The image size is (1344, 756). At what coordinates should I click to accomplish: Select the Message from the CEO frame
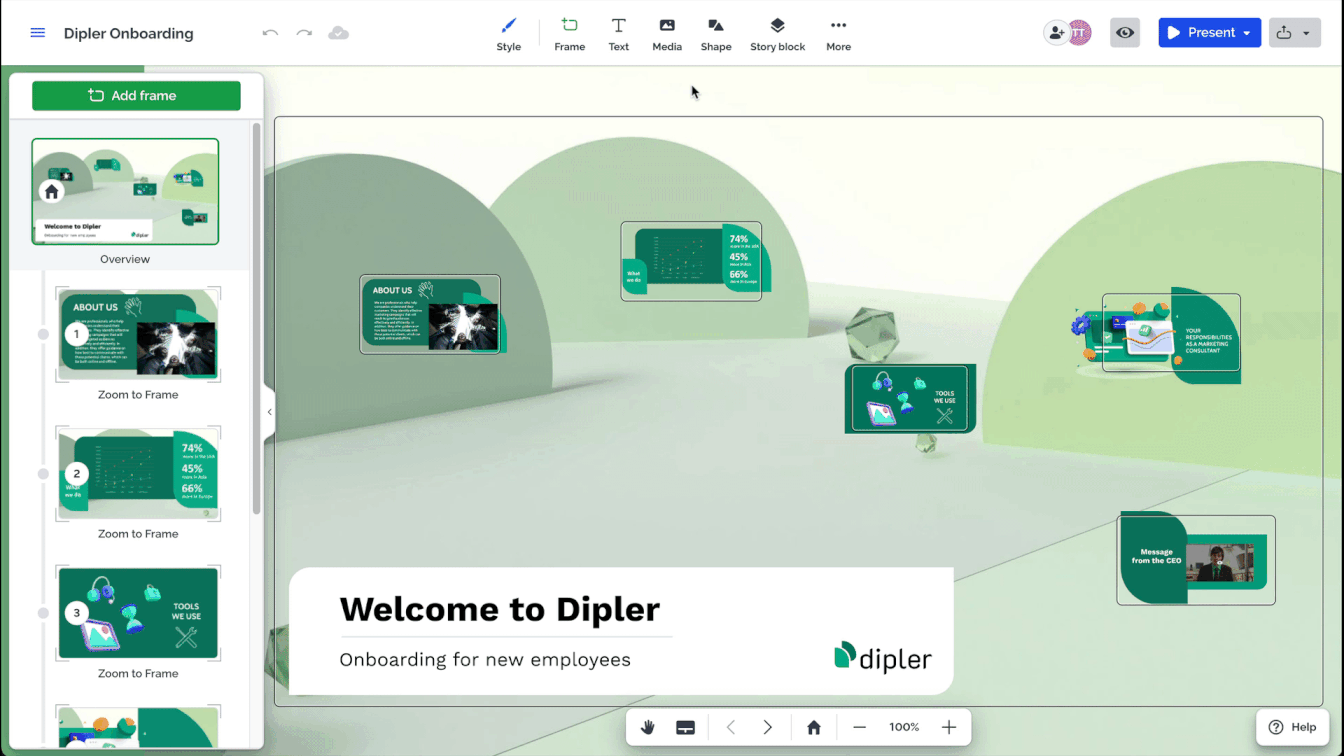1196,560
